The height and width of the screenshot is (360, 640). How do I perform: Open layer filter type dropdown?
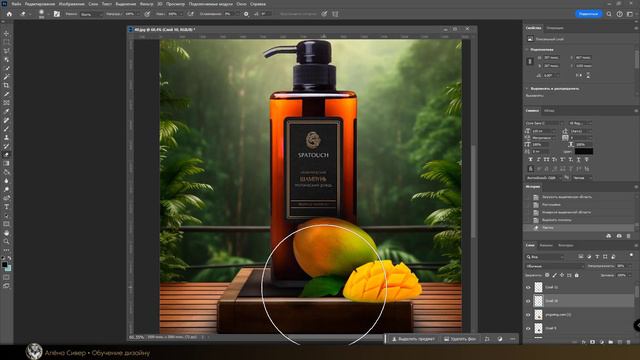(x=545, y=257)
